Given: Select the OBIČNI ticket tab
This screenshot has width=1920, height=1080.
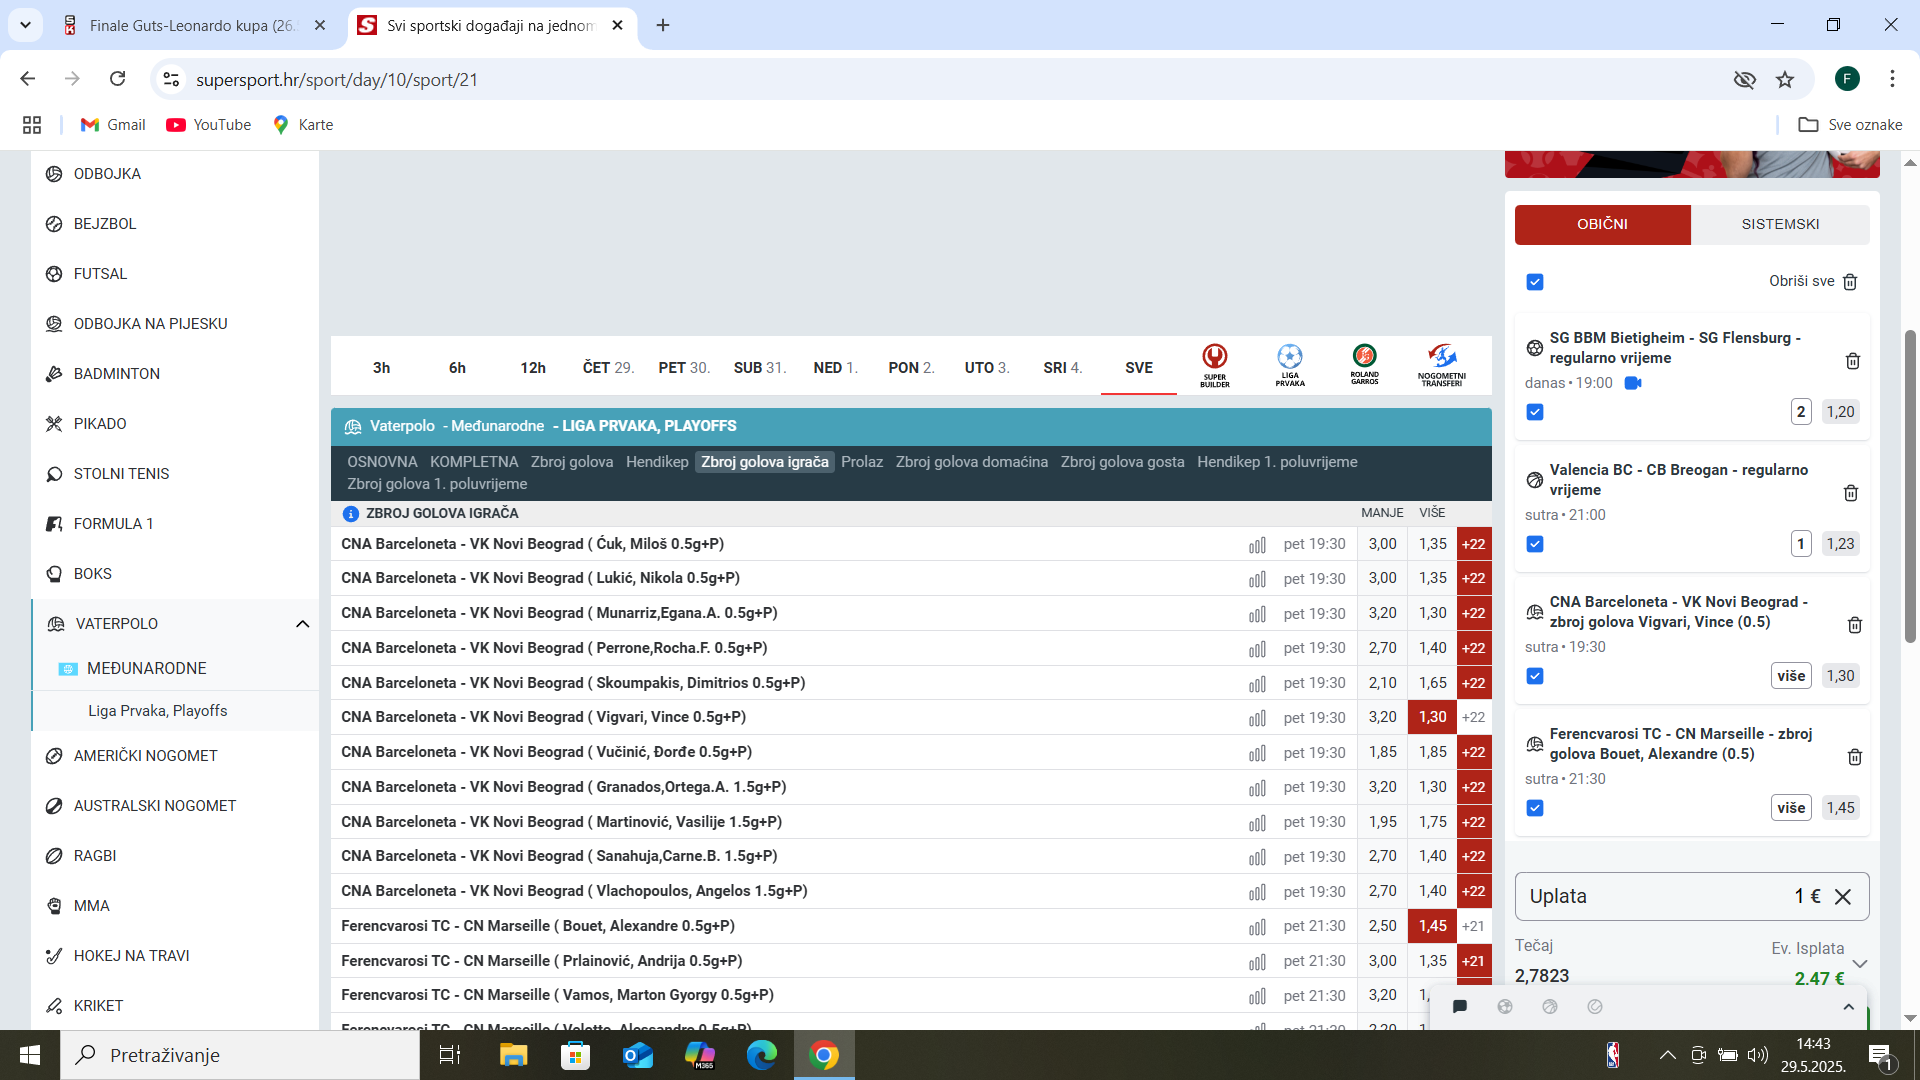Looking at the screenshot, I should coord(1602,224).
